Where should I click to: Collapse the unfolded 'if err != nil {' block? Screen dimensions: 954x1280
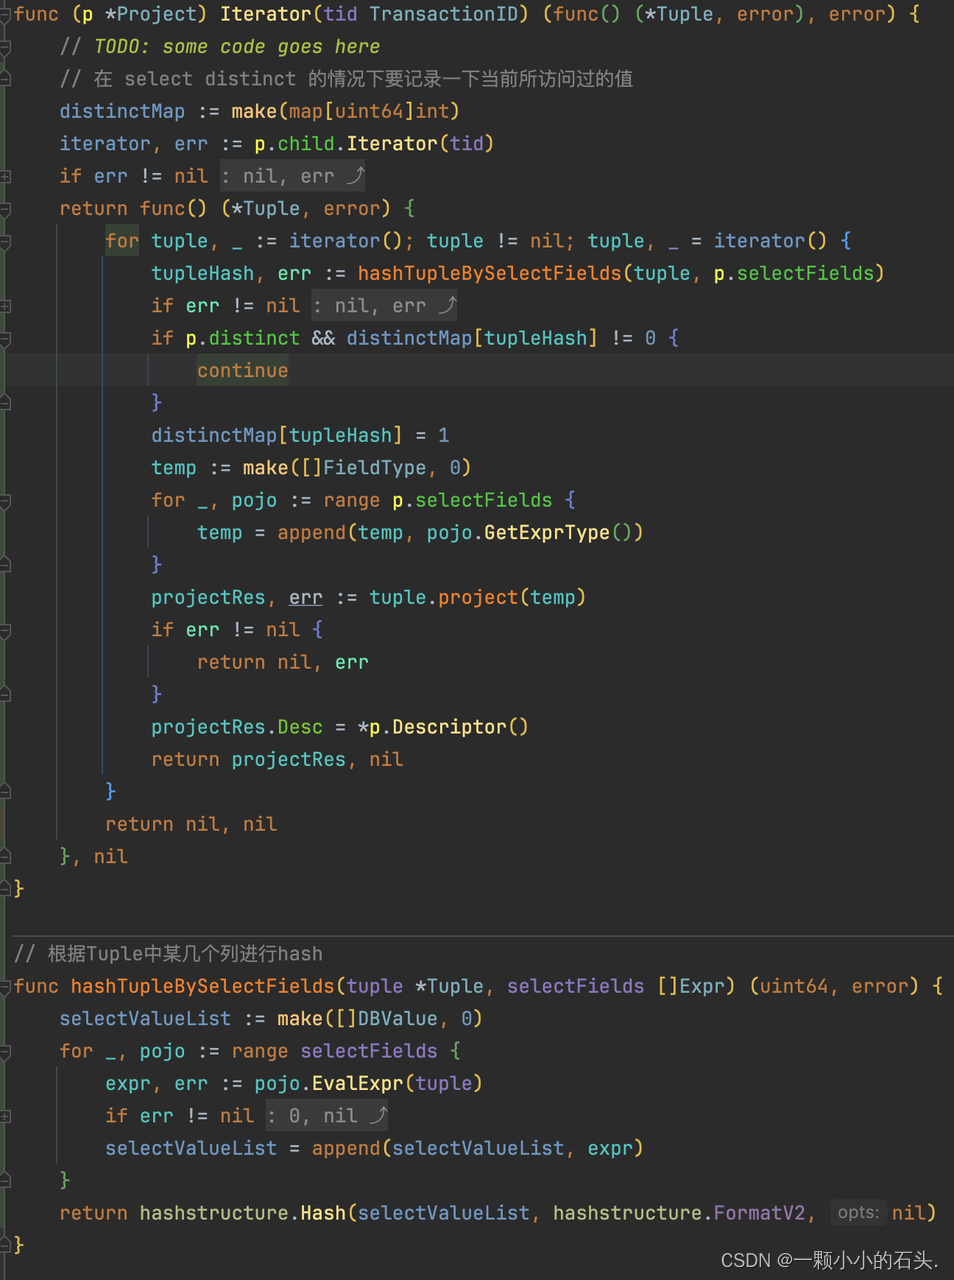click(5, 630)
